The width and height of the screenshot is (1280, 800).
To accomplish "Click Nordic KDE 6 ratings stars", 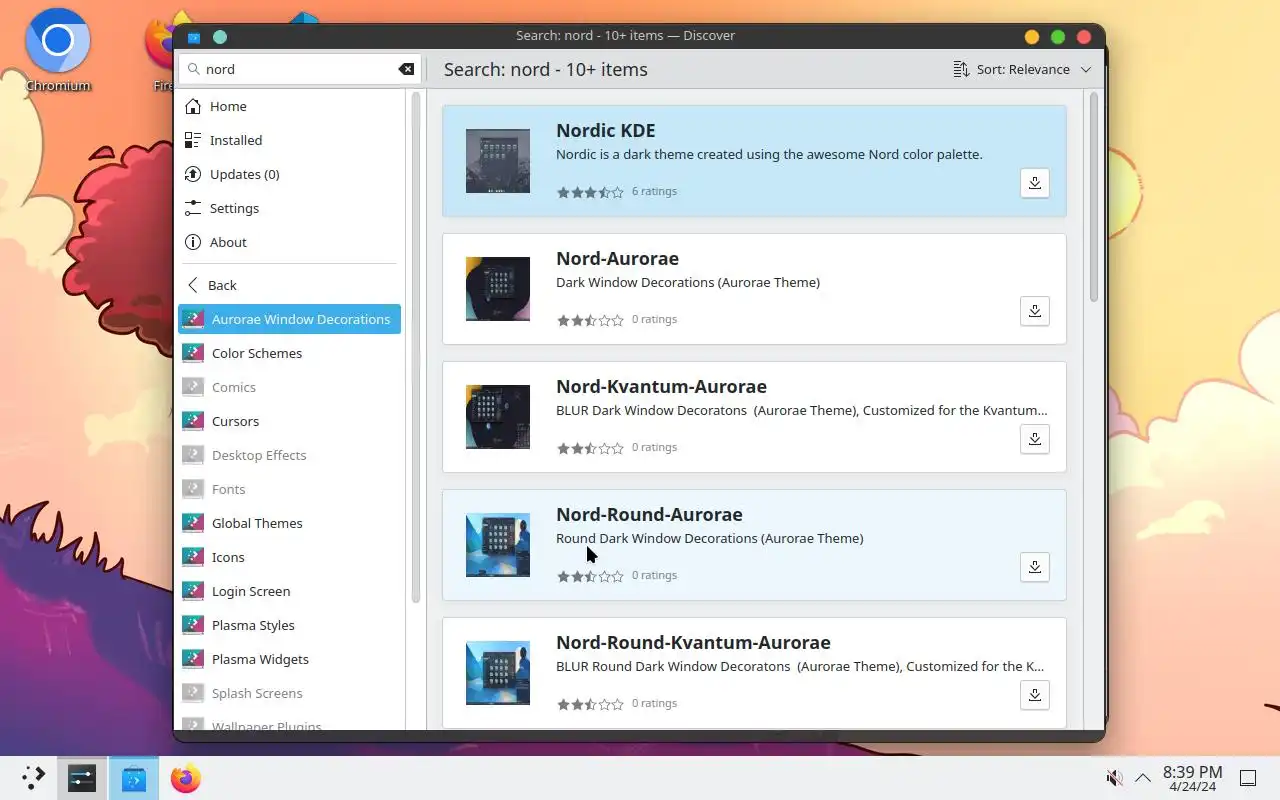I will coord(590,192).
